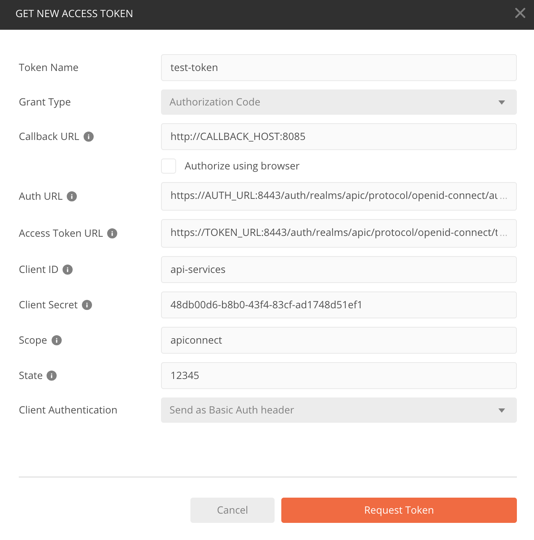Click the Client ID info icon
The width and height of the screenshot is (534, 540).
pos(67,270)
